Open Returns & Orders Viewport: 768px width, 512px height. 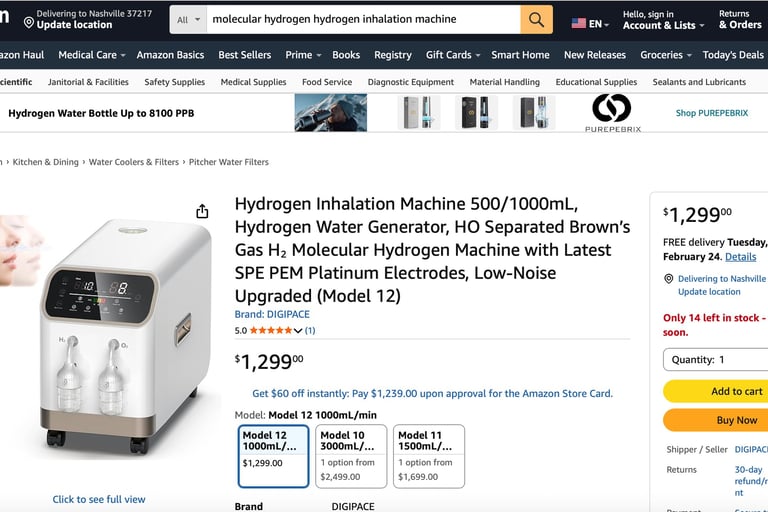(x=740, y=19)
